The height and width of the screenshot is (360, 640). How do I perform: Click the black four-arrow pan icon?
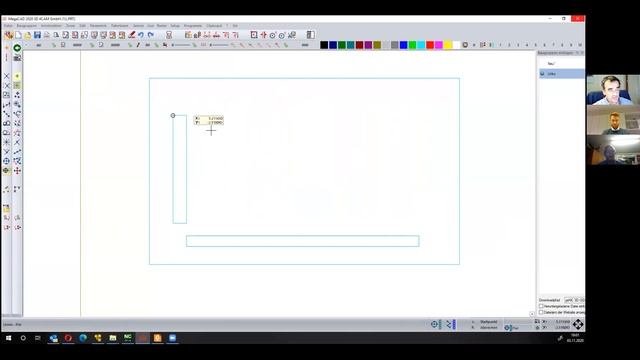click(578, 324)
